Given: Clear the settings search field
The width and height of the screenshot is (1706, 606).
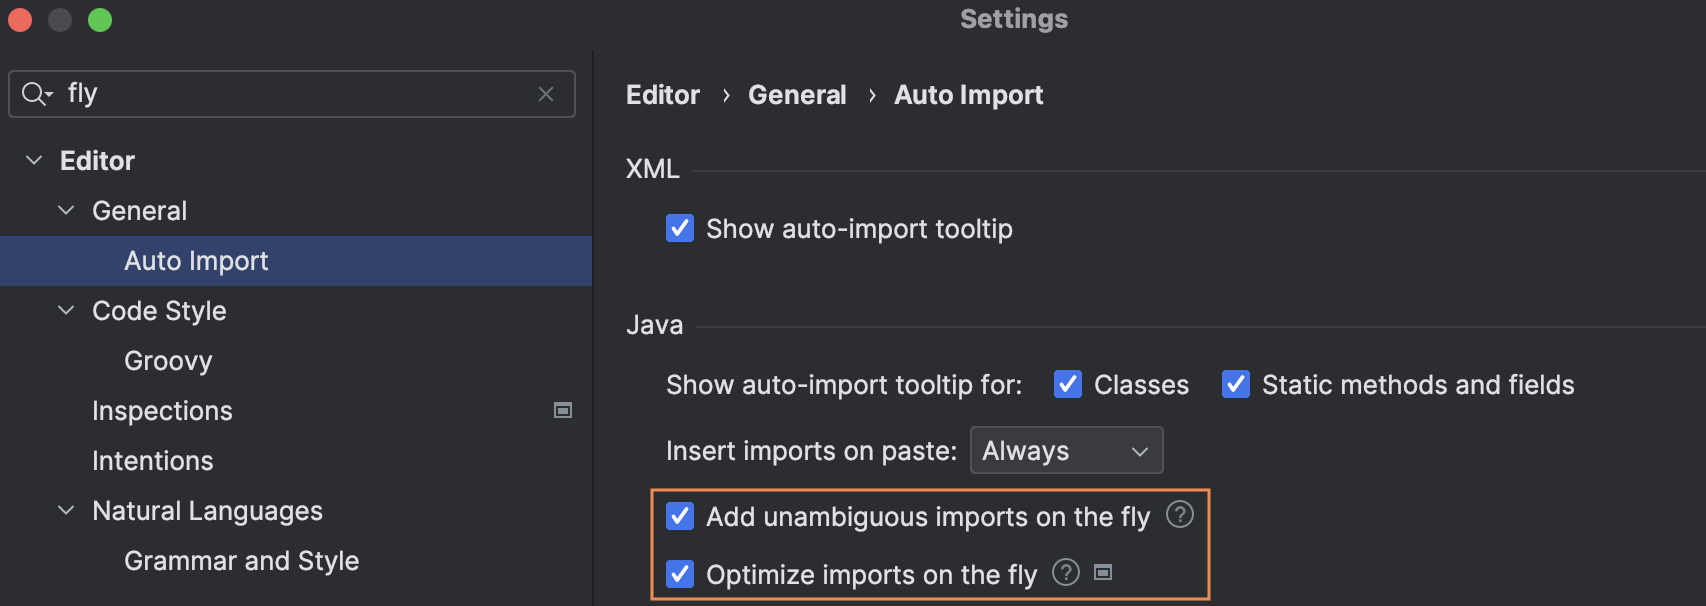Looking at the screenshot, I should [x=546, y=94].
